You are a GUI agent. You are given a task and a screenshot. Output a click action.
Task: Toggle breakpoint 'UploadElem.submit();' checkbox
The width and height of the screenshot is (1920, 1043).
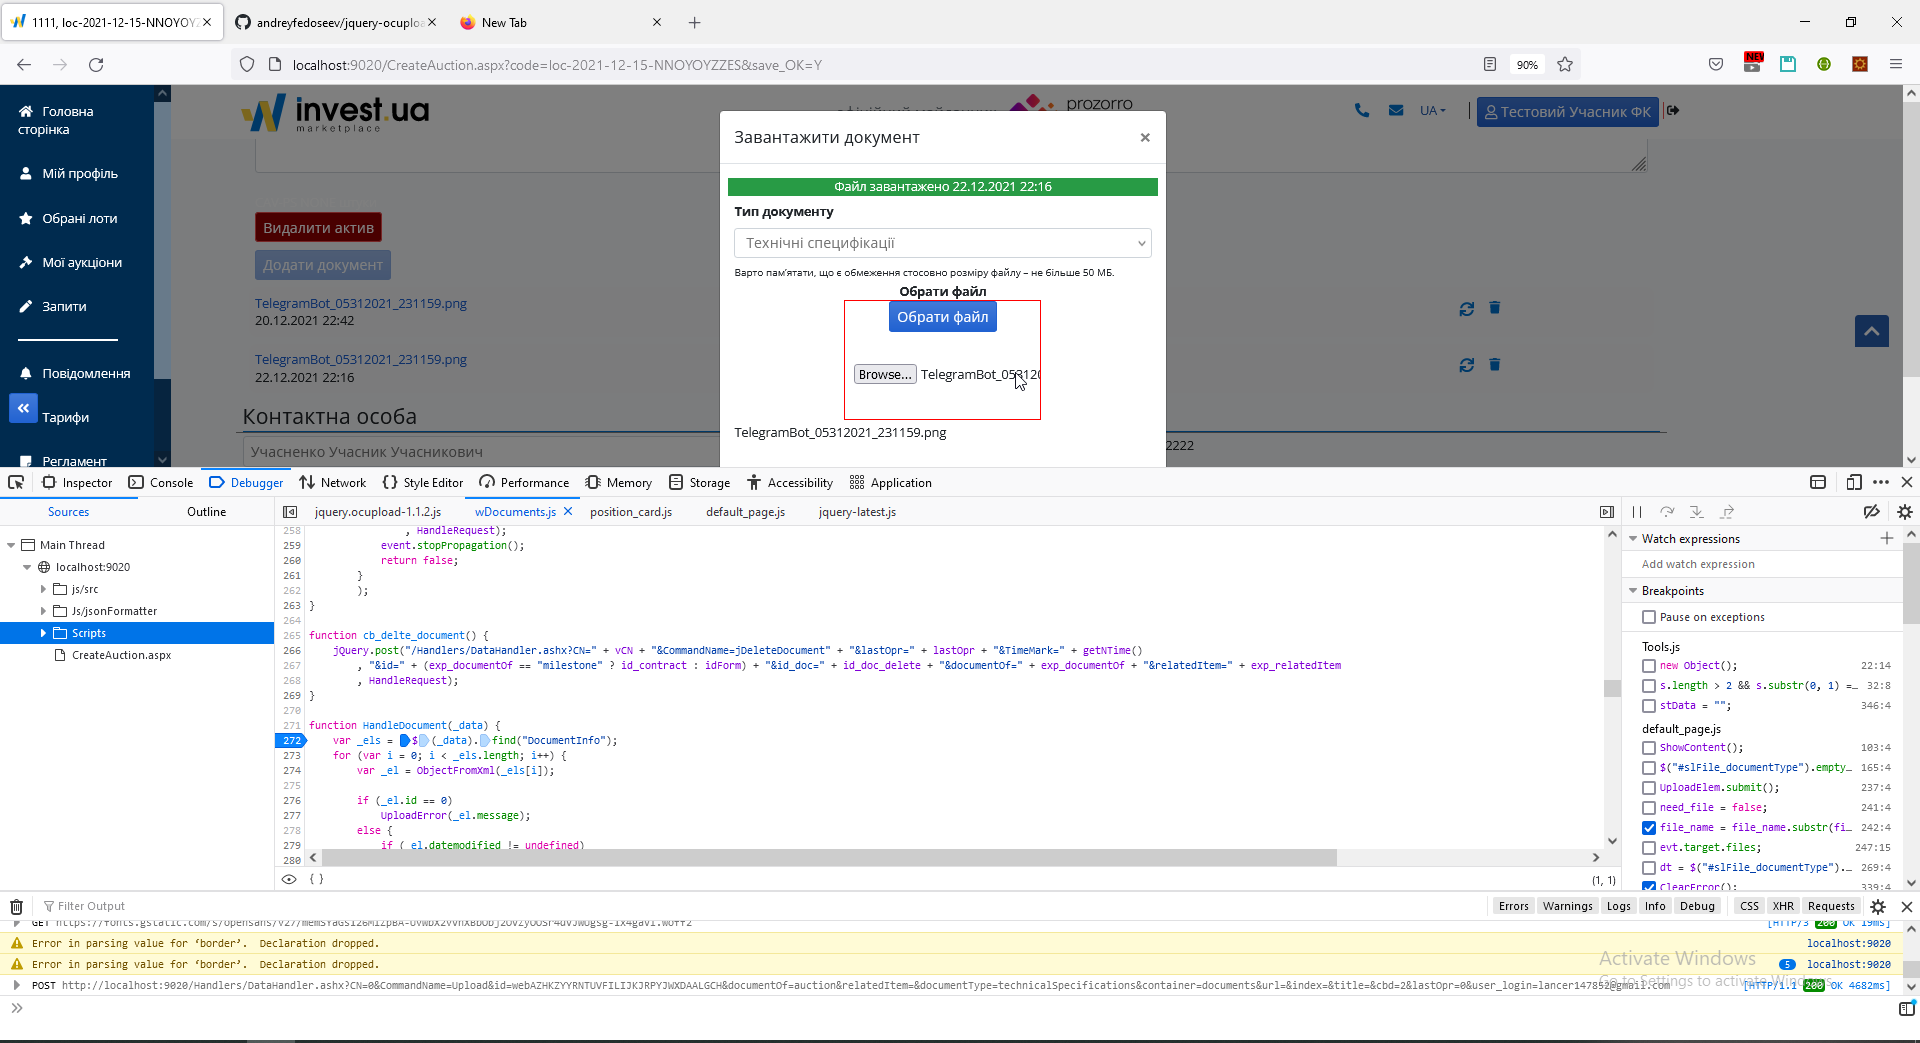coord(1649,788)
